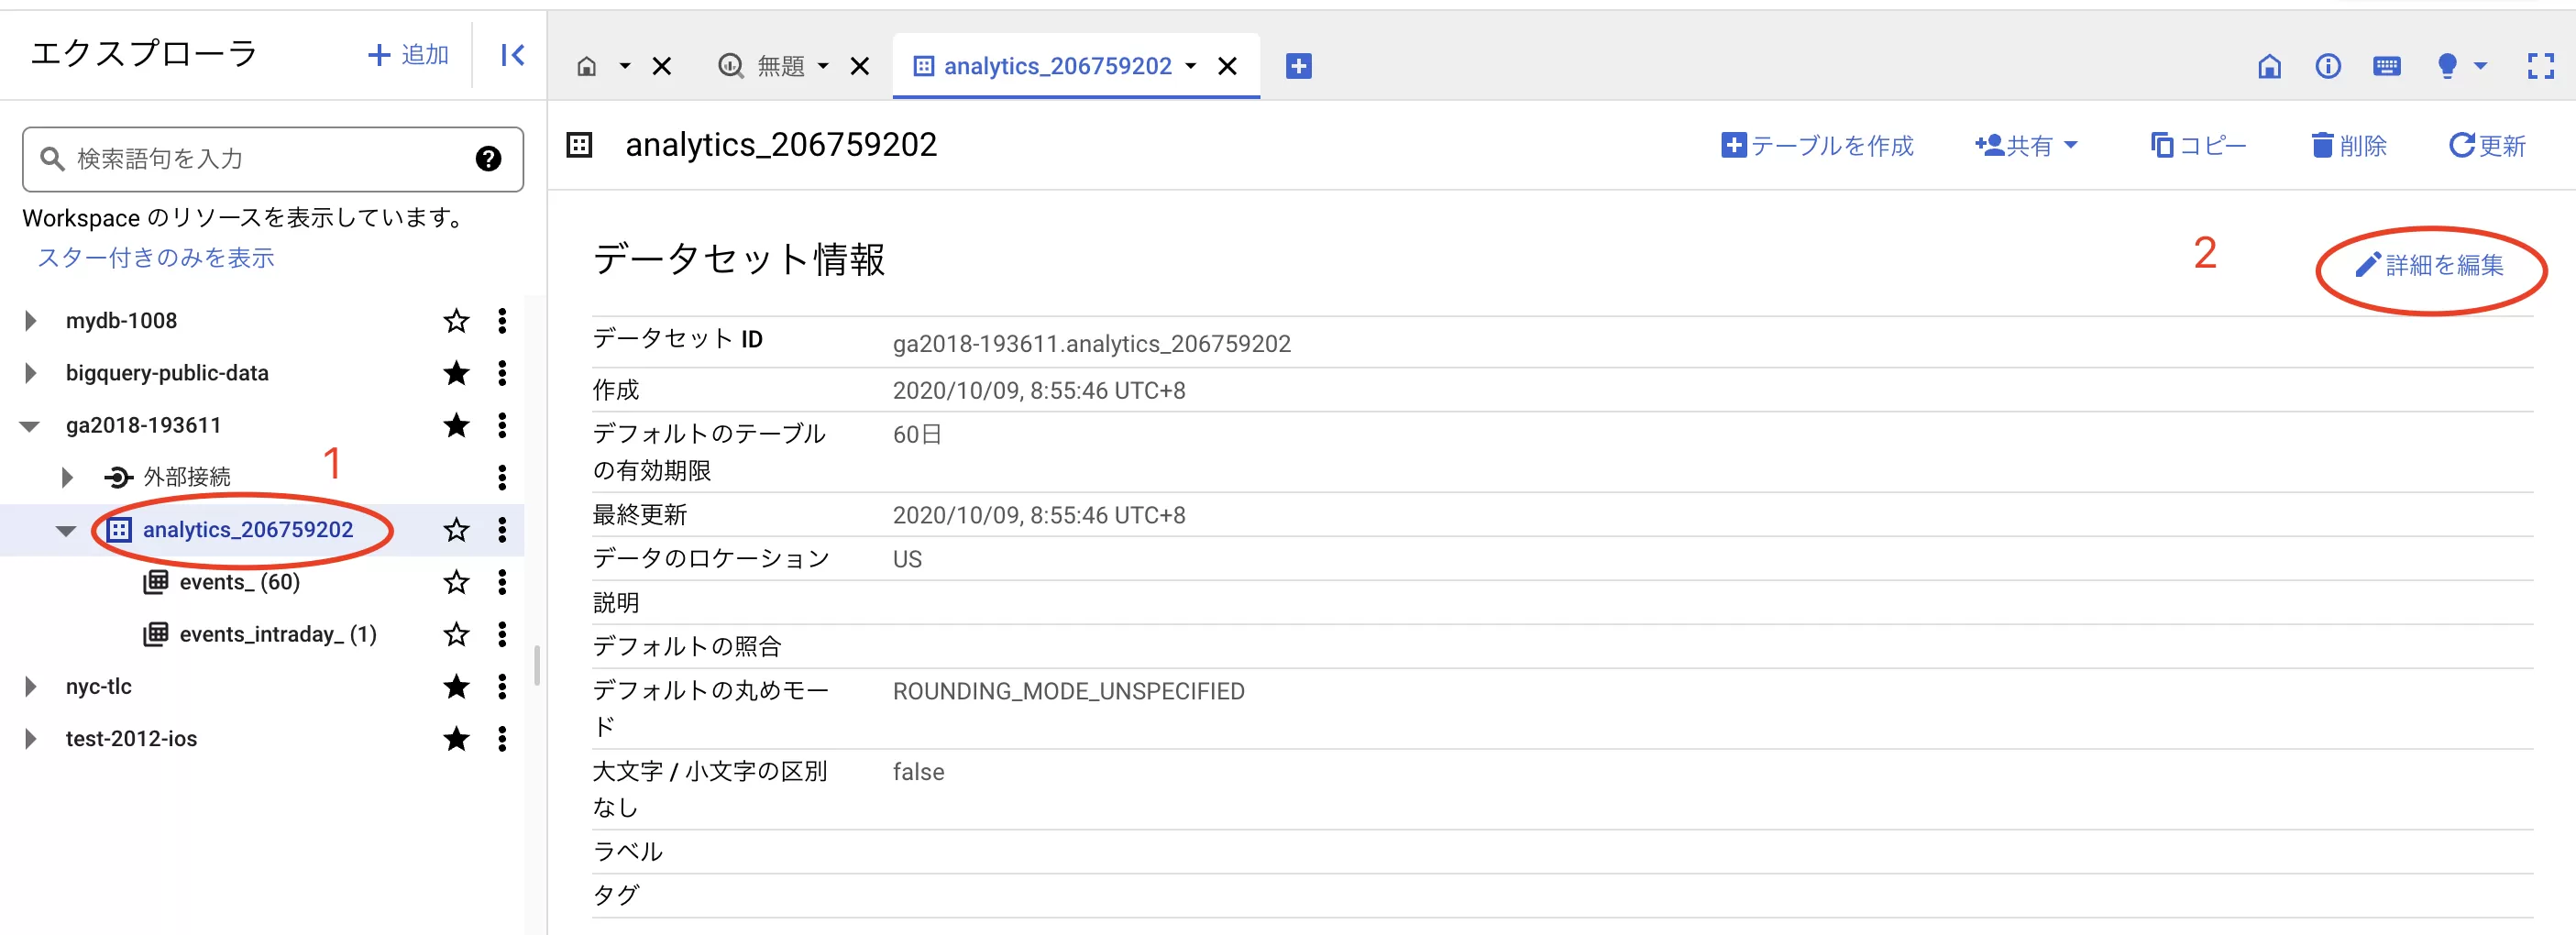This screenshot has height=935, width=2576.
Task: Focus the explorer search input field
Action: point(272,159)
